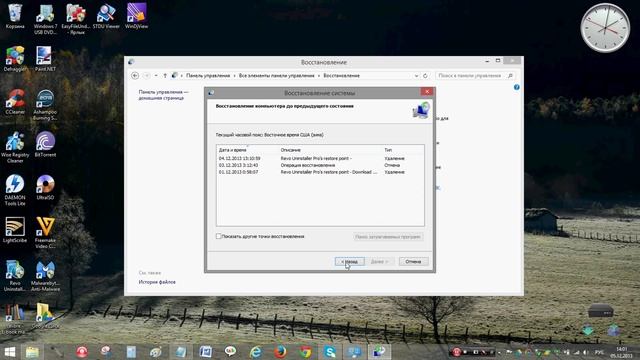Click the Back arrow in Восстановление window
This screenshot has width=640, height=360.
[135, 76]
